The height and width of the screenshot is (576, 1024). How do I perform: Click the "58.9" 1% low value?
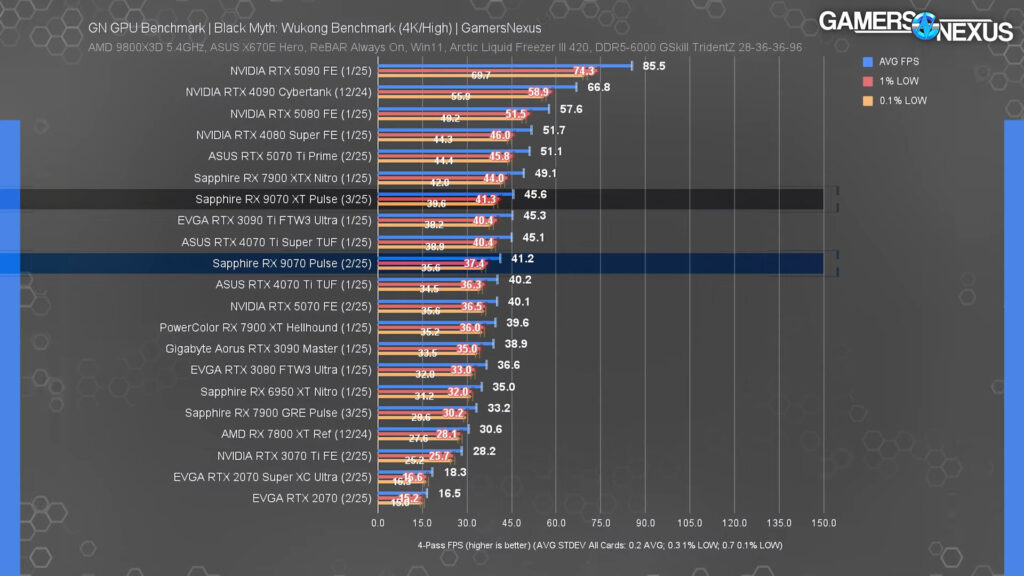(538, 92)
